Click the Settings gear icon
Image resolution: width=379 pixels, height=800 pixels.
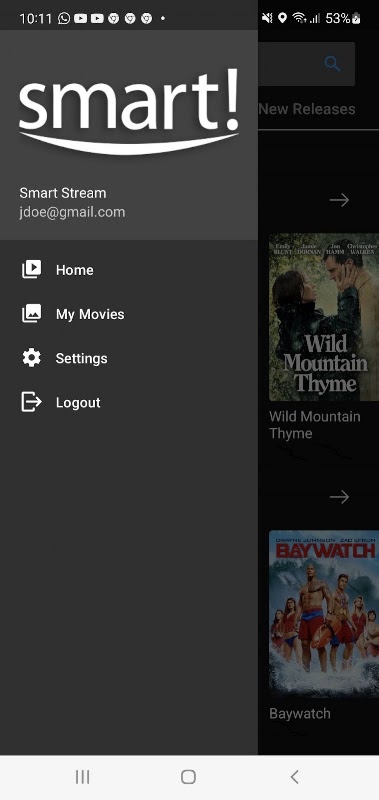click(32, 358)
